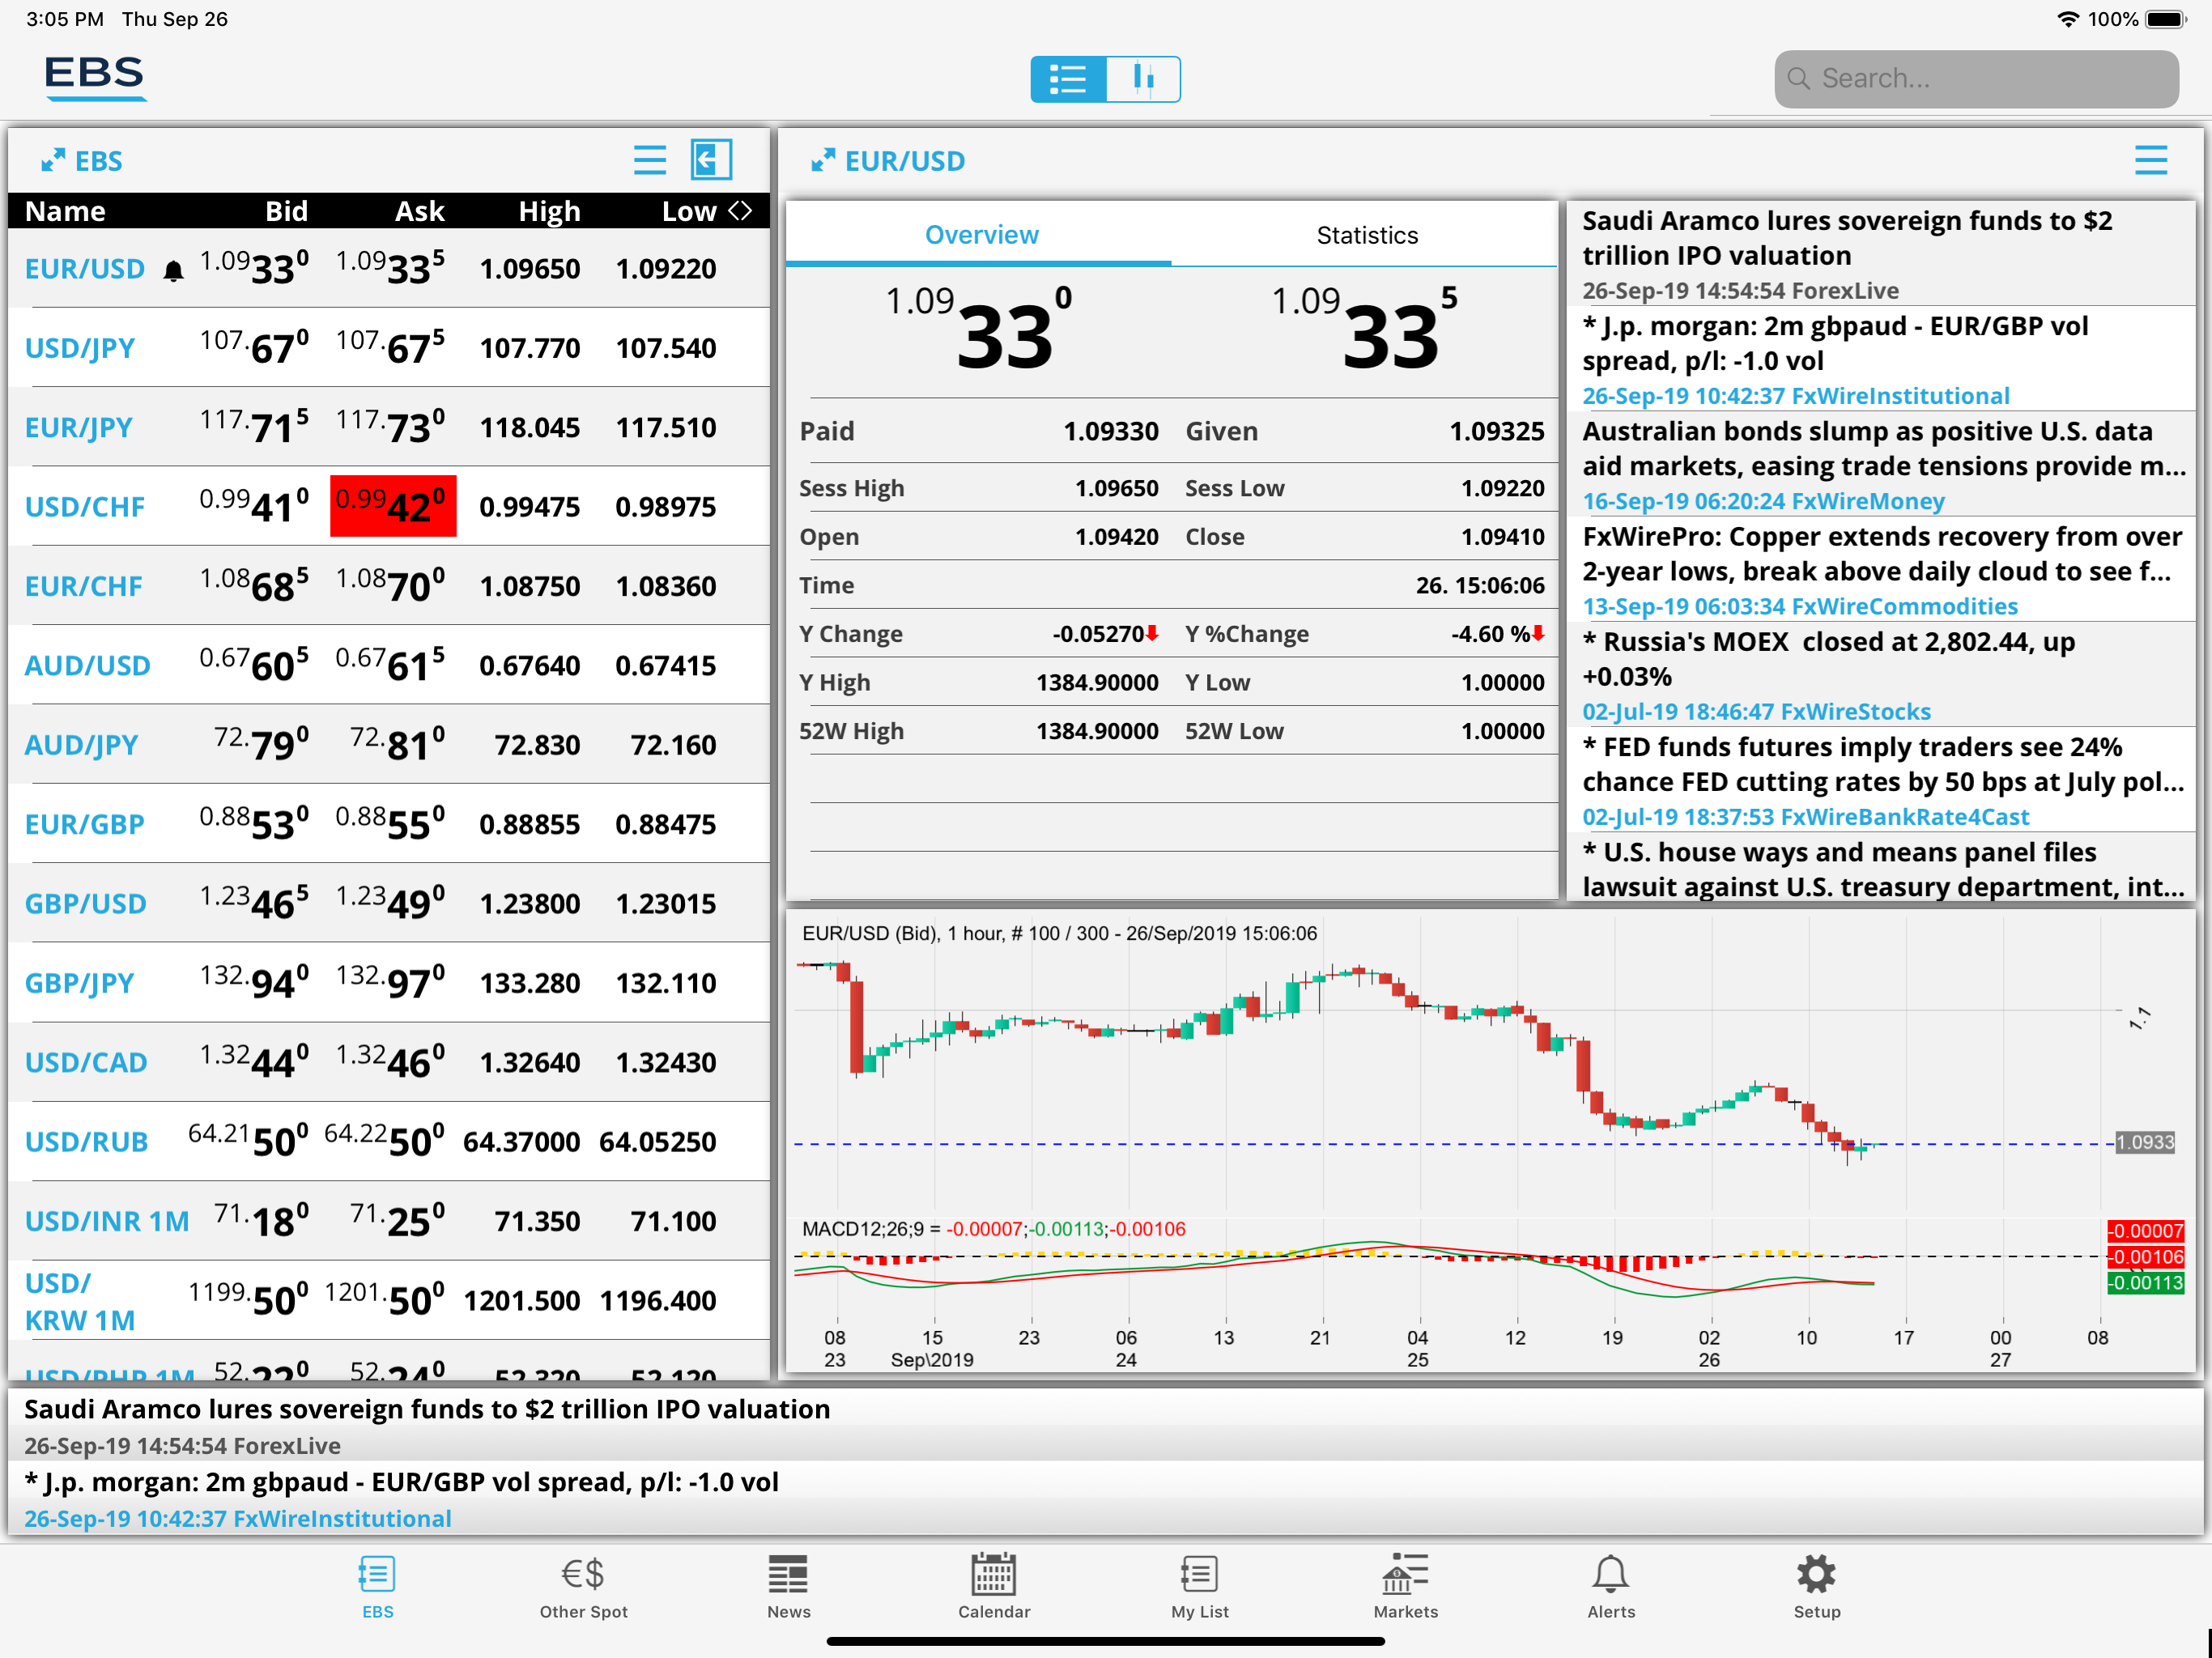Open the Calendar tab
The image size is (2212, 1658).
(x=993, y=1586)
